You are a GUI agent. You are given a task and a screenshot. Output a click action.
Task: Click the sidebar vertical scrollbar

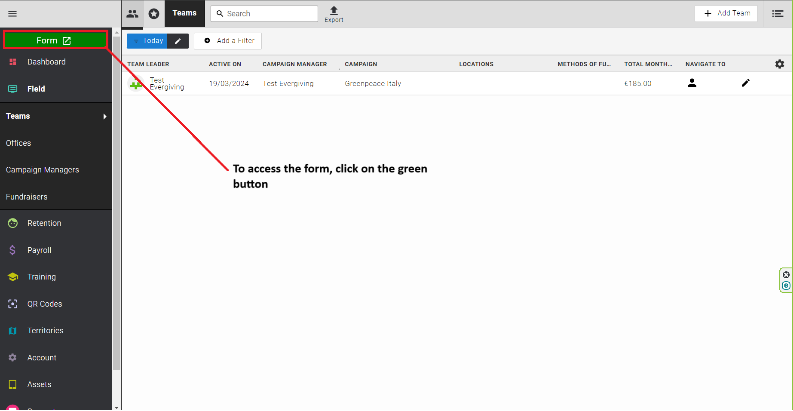point(116,200)
